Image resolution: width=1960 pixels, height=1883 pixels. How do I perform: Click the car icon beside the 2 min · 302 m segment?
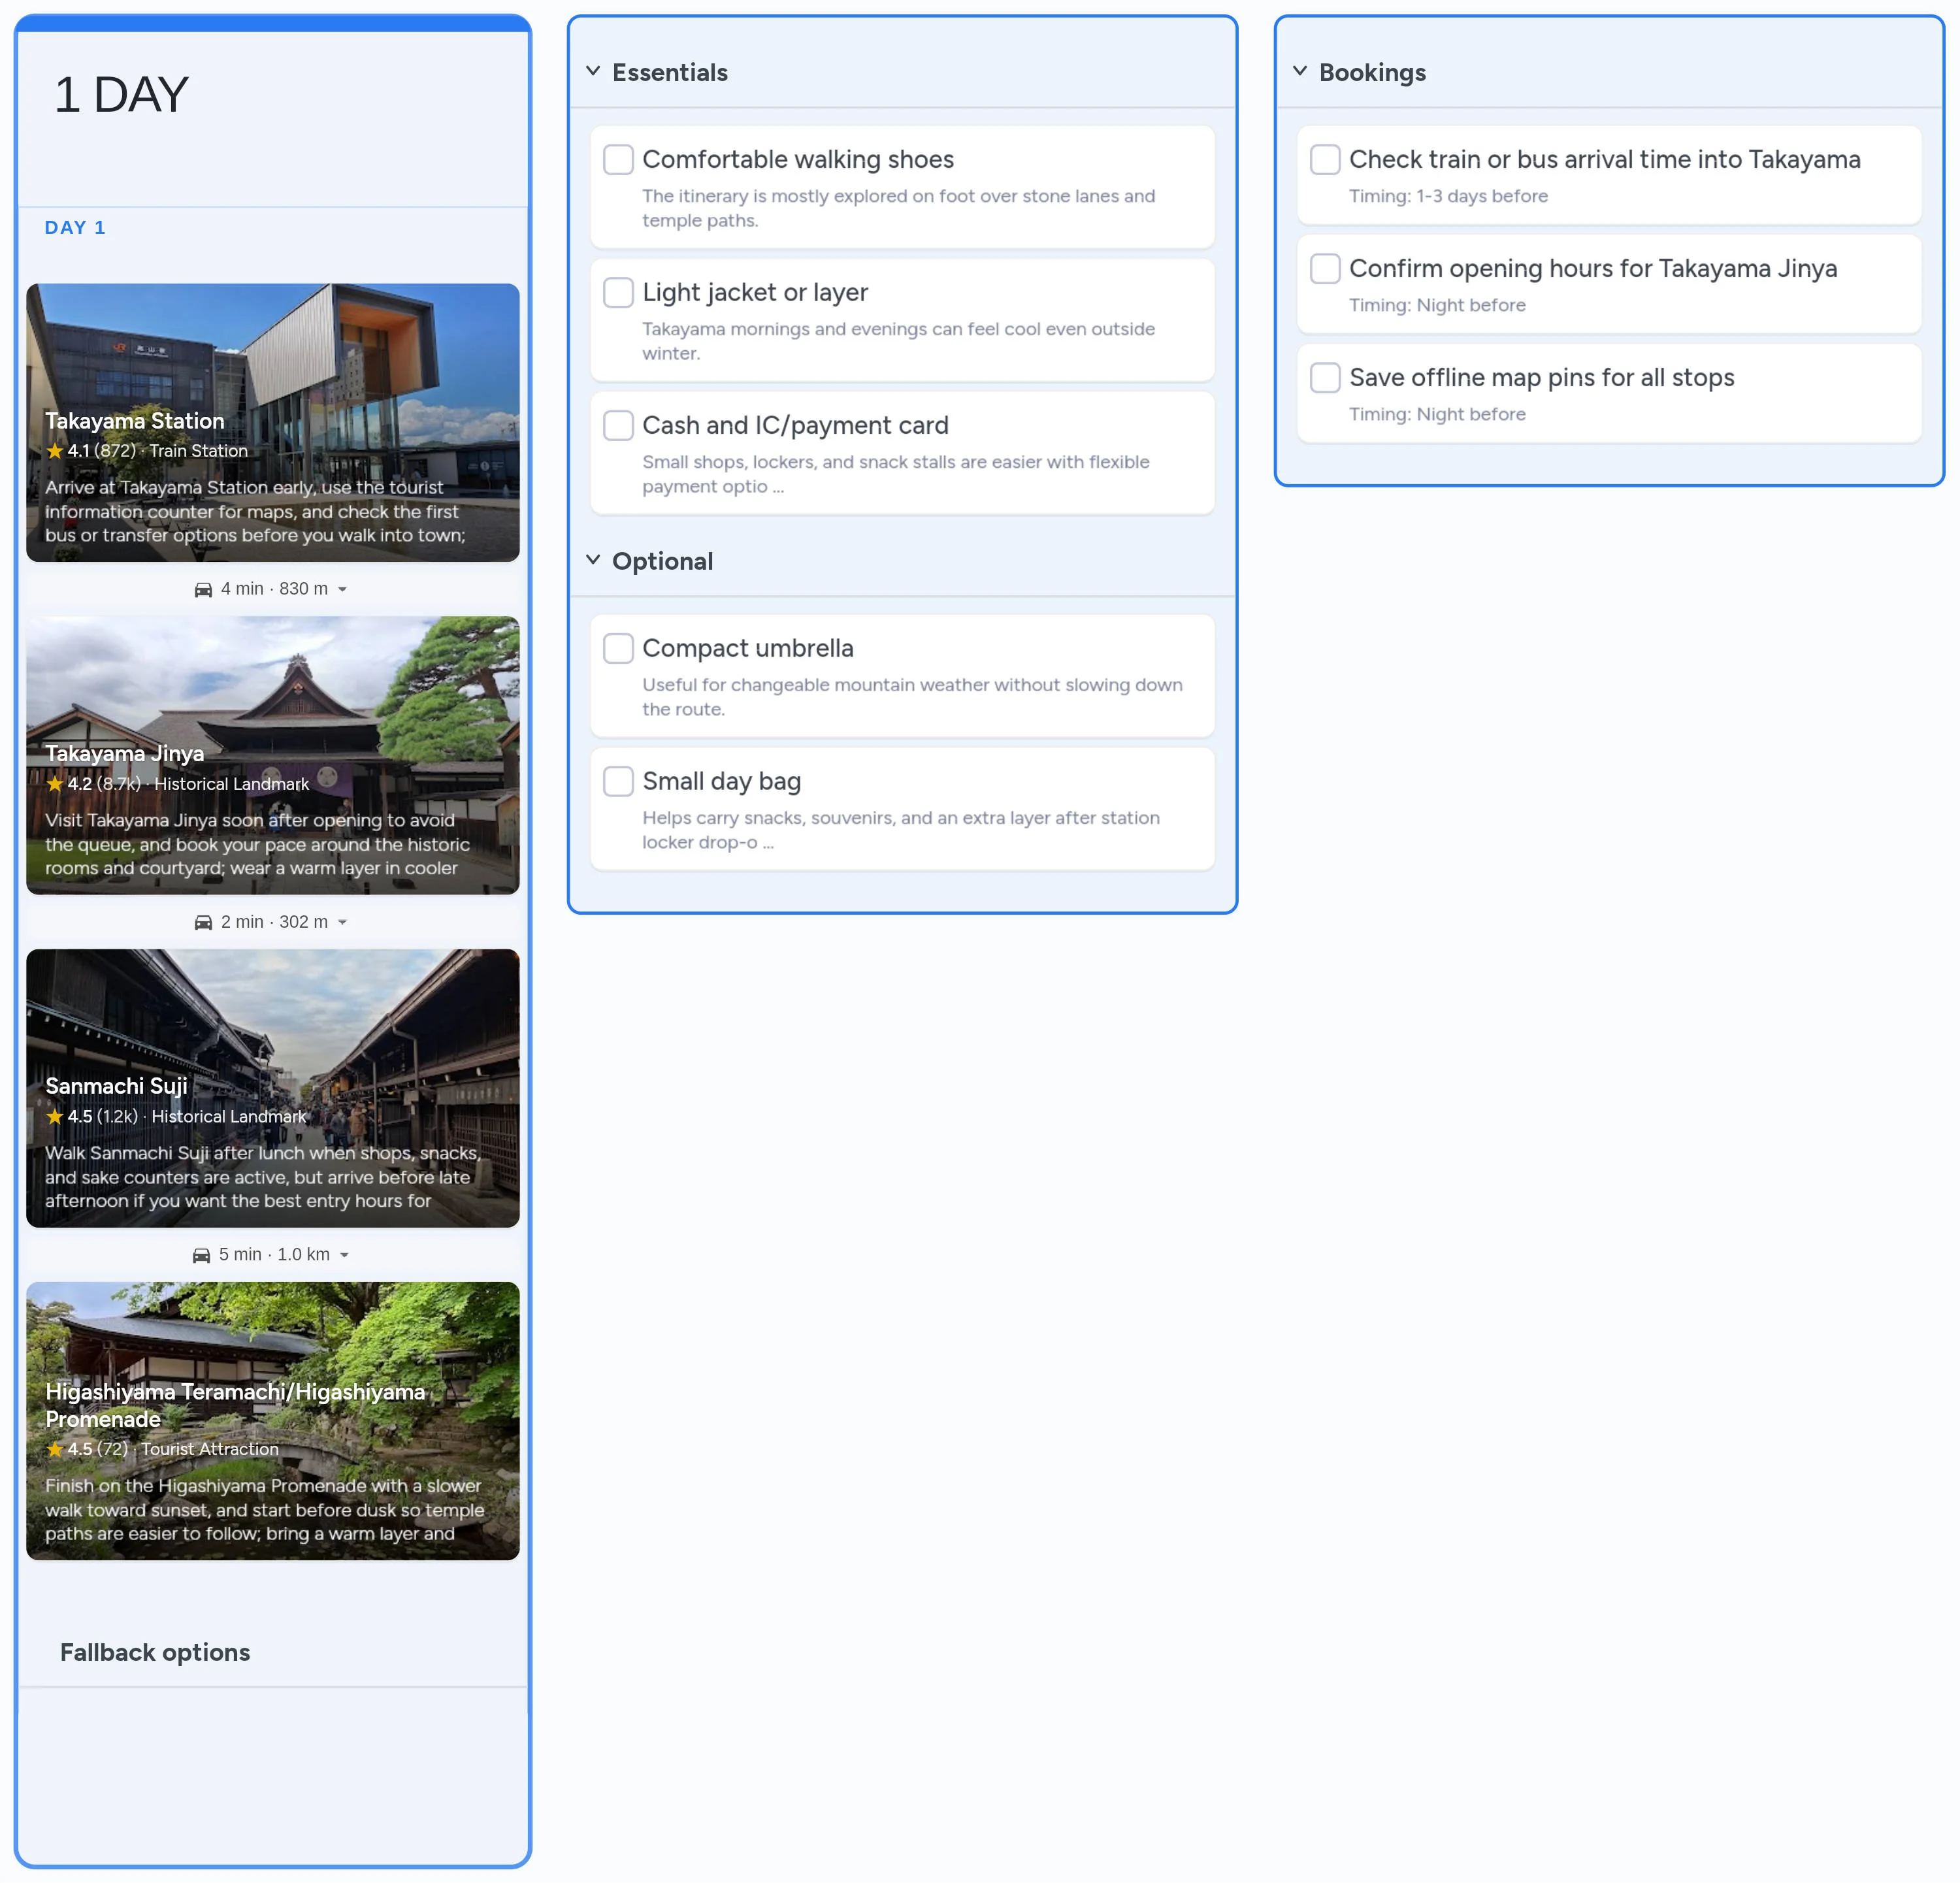point(204,922)
